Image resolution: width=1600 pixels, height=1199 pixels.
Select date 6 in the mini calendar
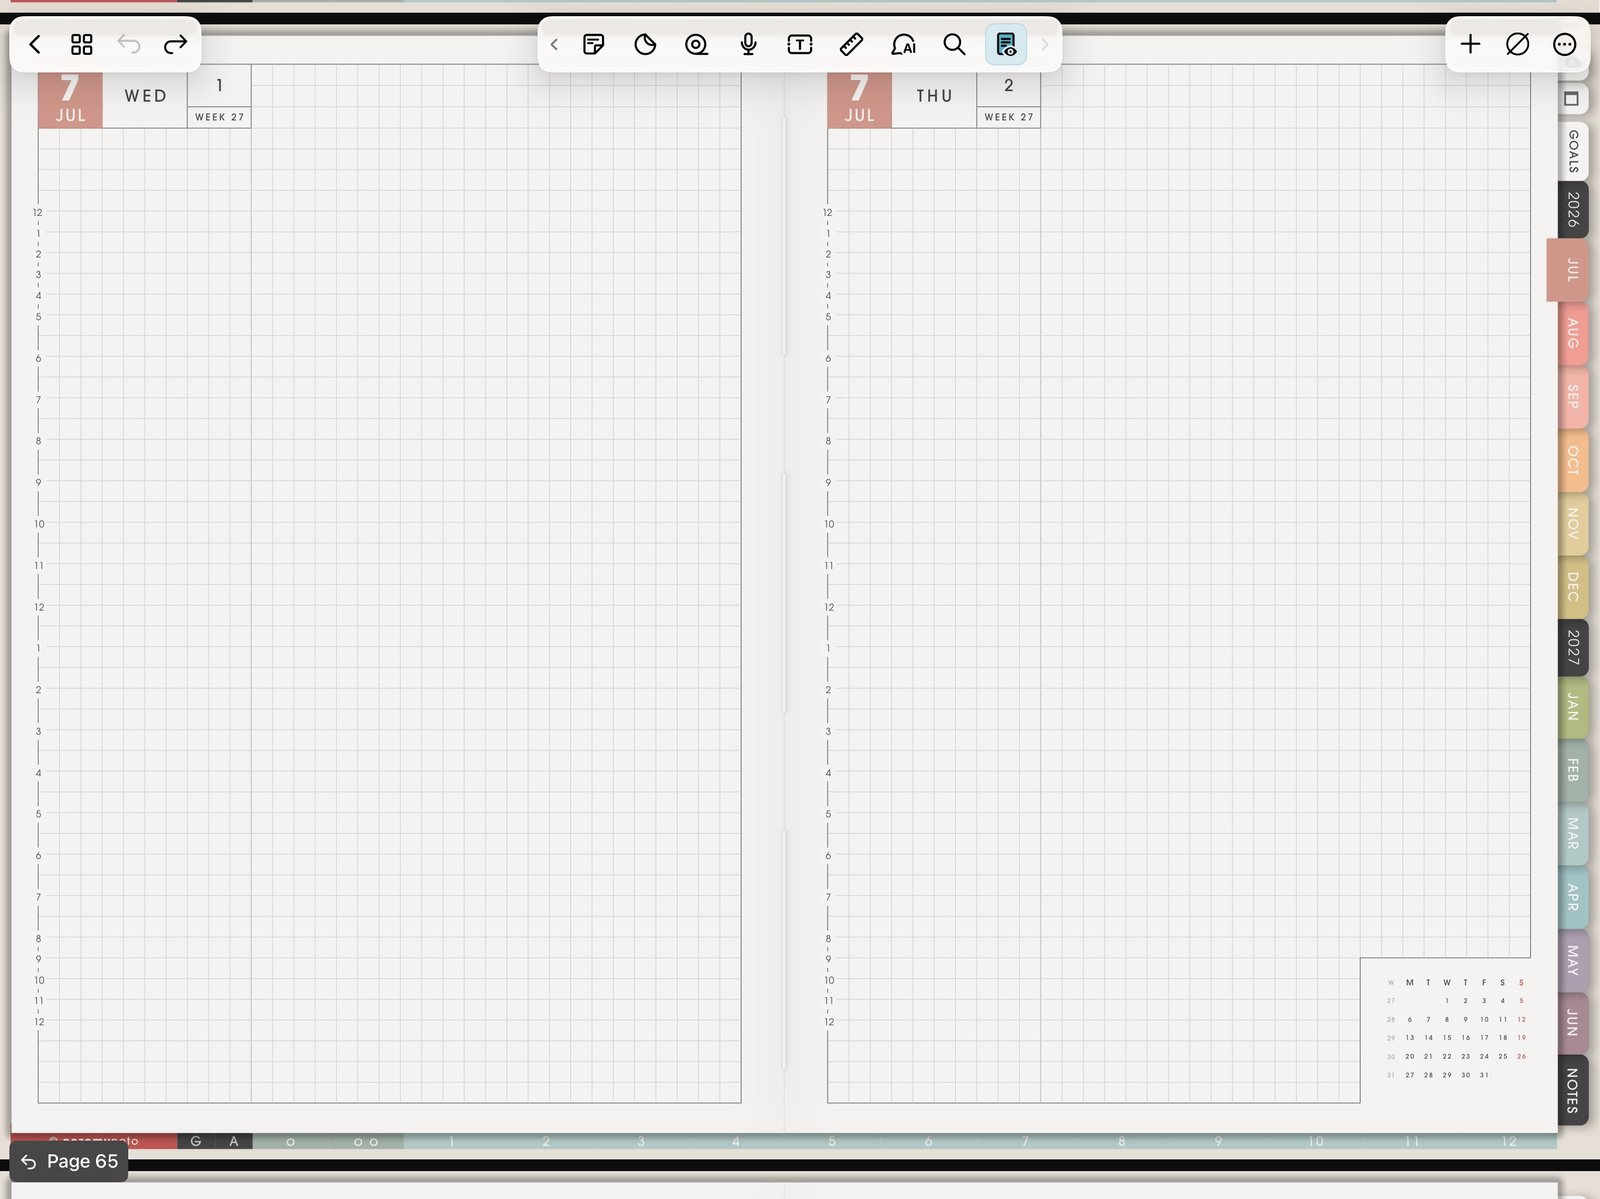coord(1410,1019)
